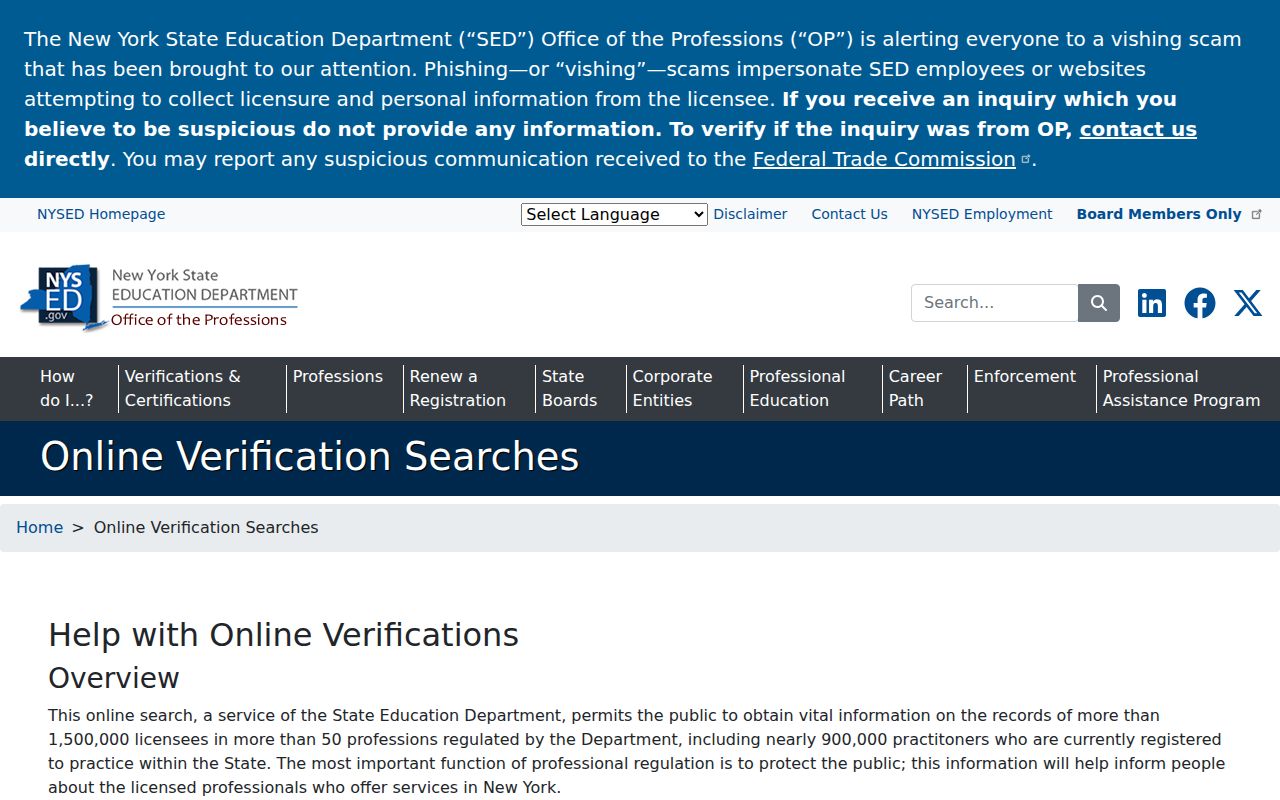This screenshot has height=800, width=1280.
Task: Open Renew a Registration menu
Action: pyautogui.click(x=458, y=388)
